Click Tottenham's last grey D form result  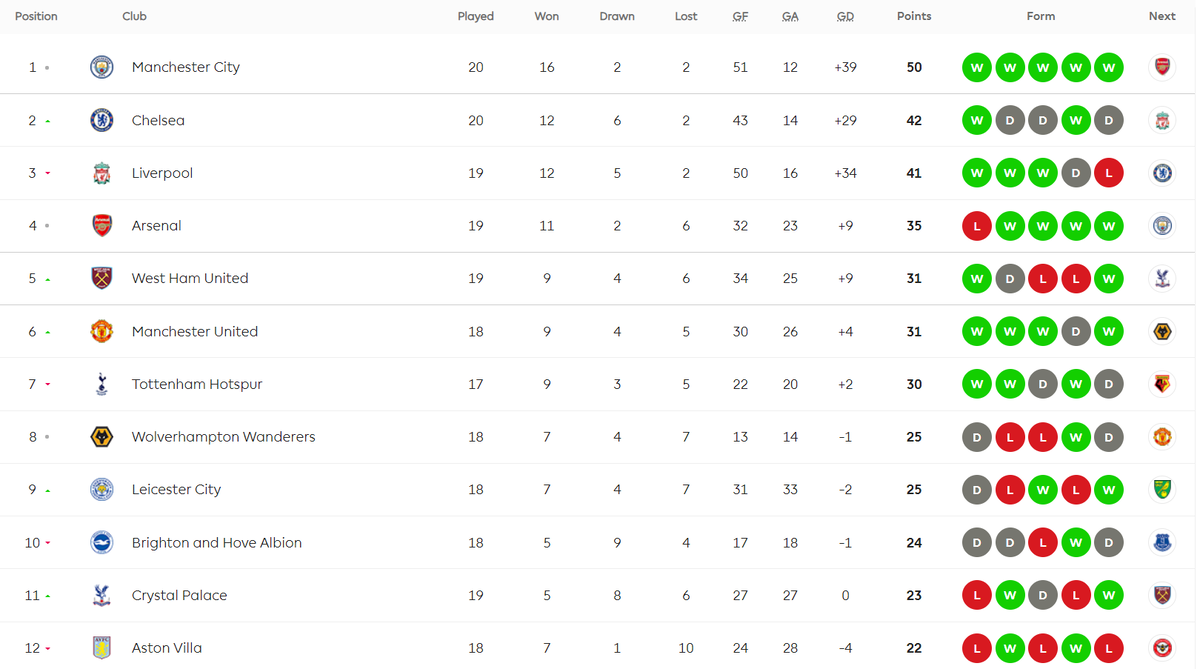point(1108,384)
